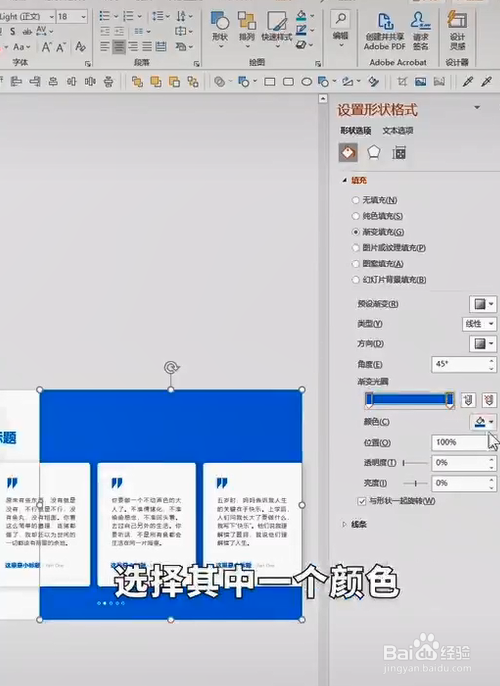Open the AV character spacing menu
This screenshot has height=686, width=500.
pos(44,32)
